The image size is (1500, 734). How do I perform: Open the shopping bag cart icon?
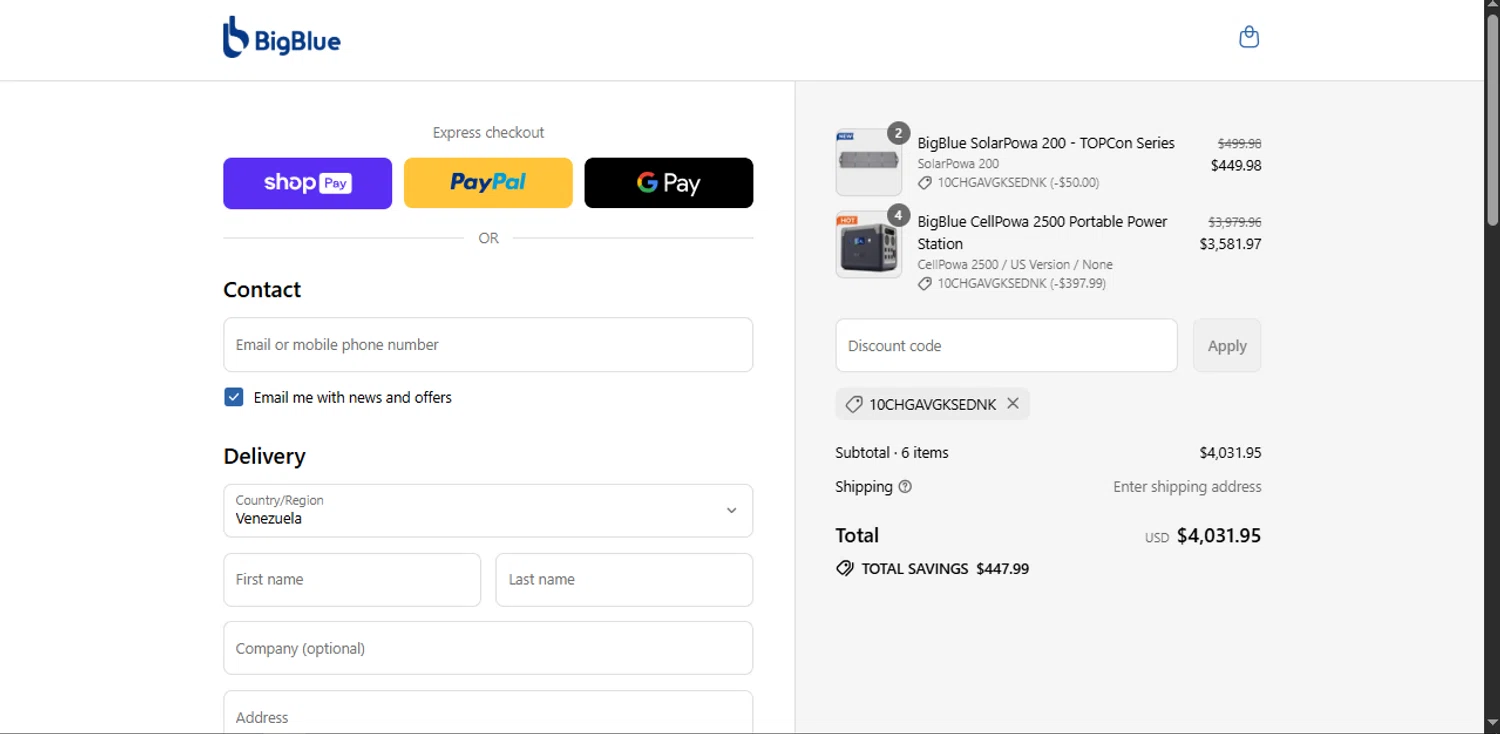1249,38
